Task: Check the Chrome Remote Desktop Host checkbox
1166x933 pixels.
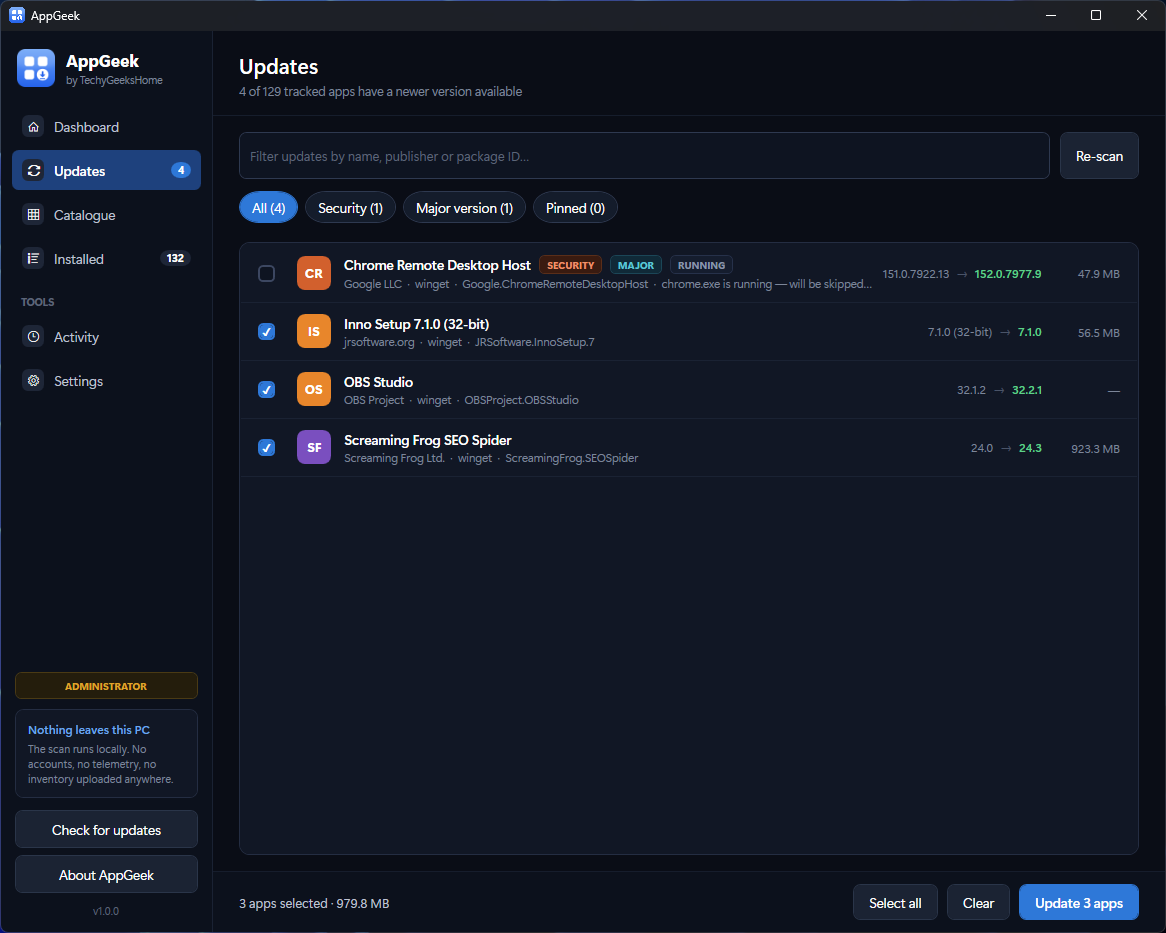Action: point(266,274)
